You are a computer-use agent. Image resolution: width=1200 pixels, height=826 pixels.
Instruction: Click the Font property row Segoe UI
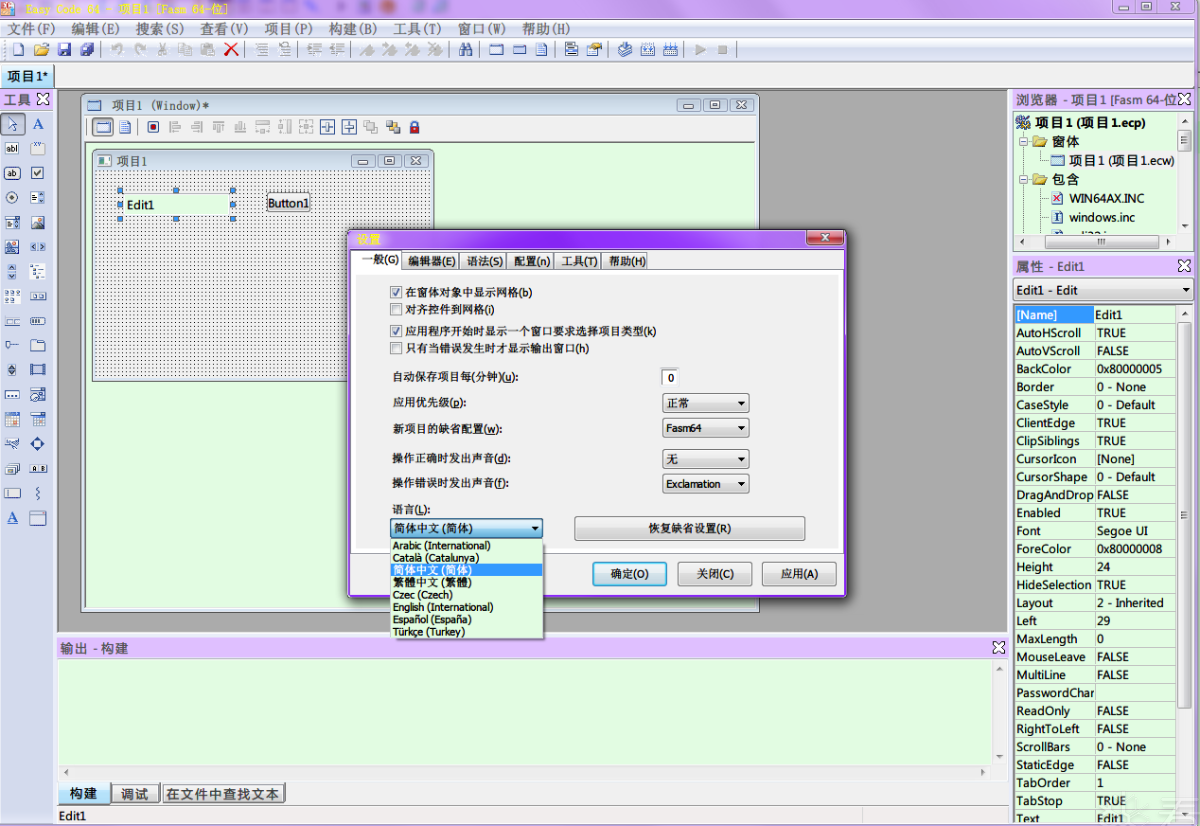[1095, 531]
